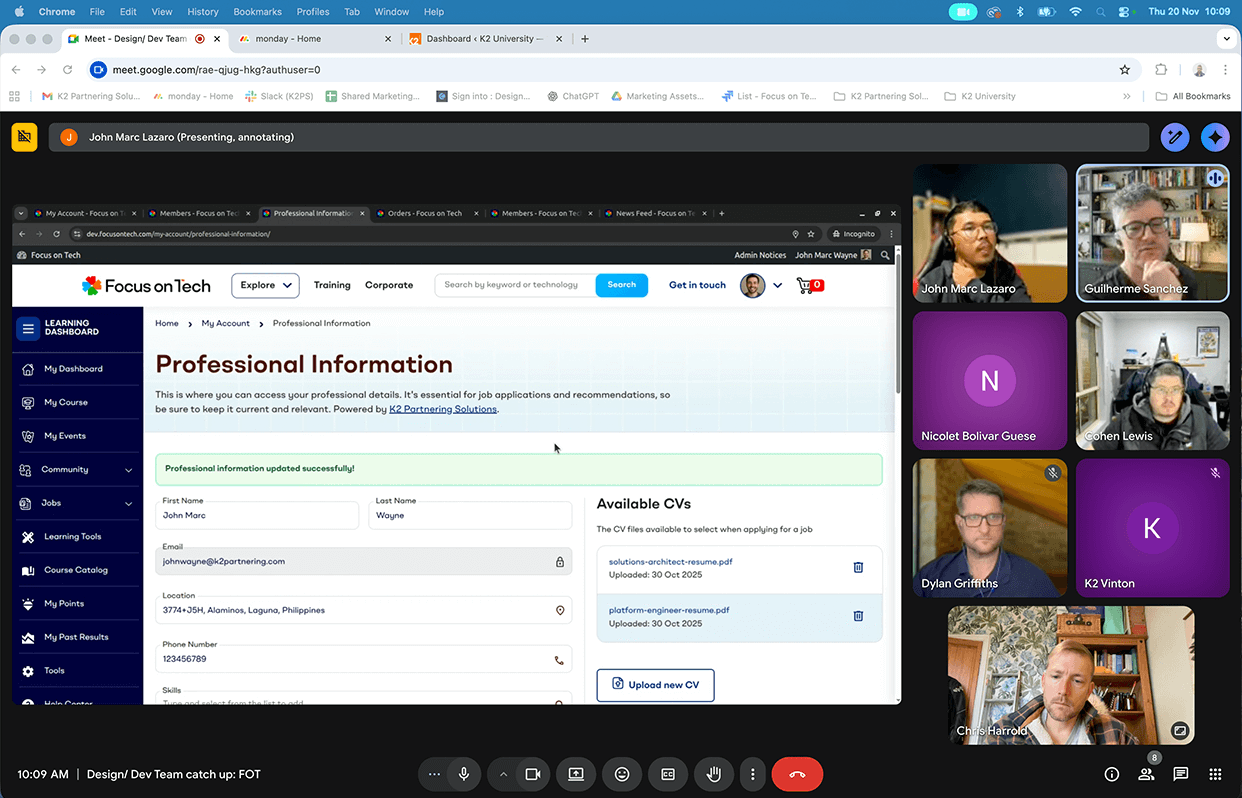Toggle closed captions button
The width and height of the screenshot is (1242, 798).
pos(668,774)
